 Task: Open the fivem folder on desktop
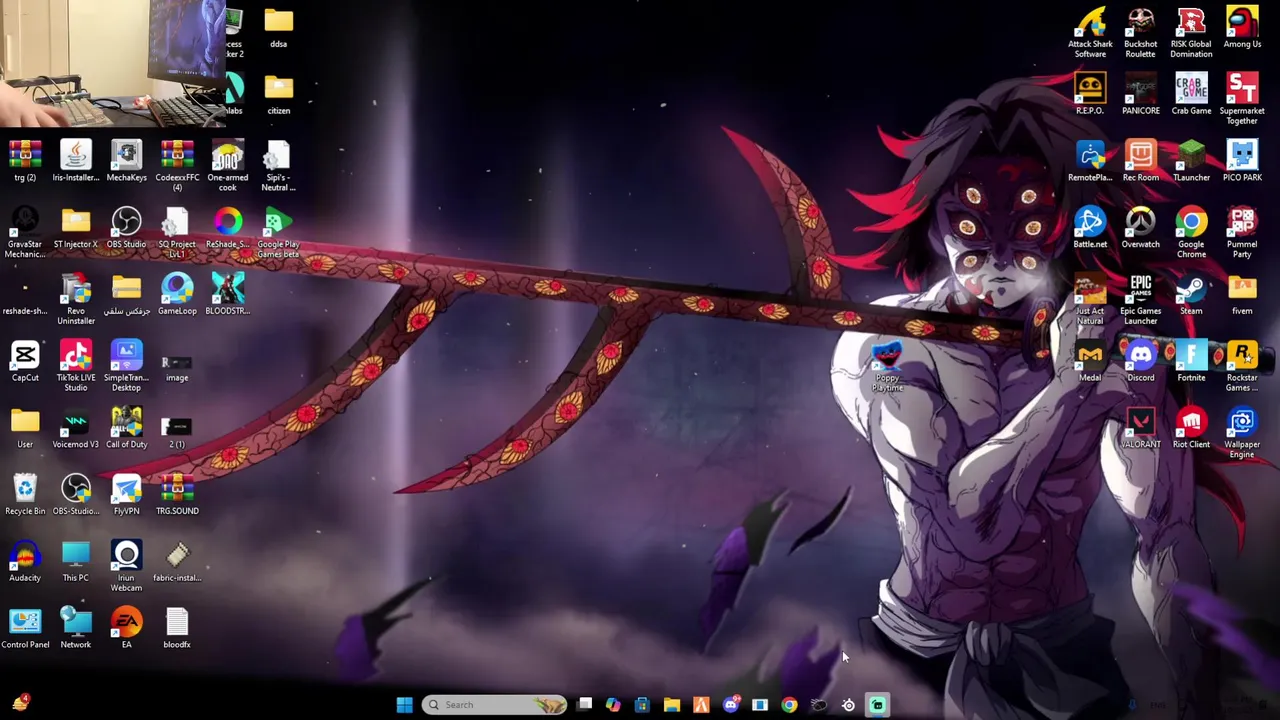tap(1242, 295)
